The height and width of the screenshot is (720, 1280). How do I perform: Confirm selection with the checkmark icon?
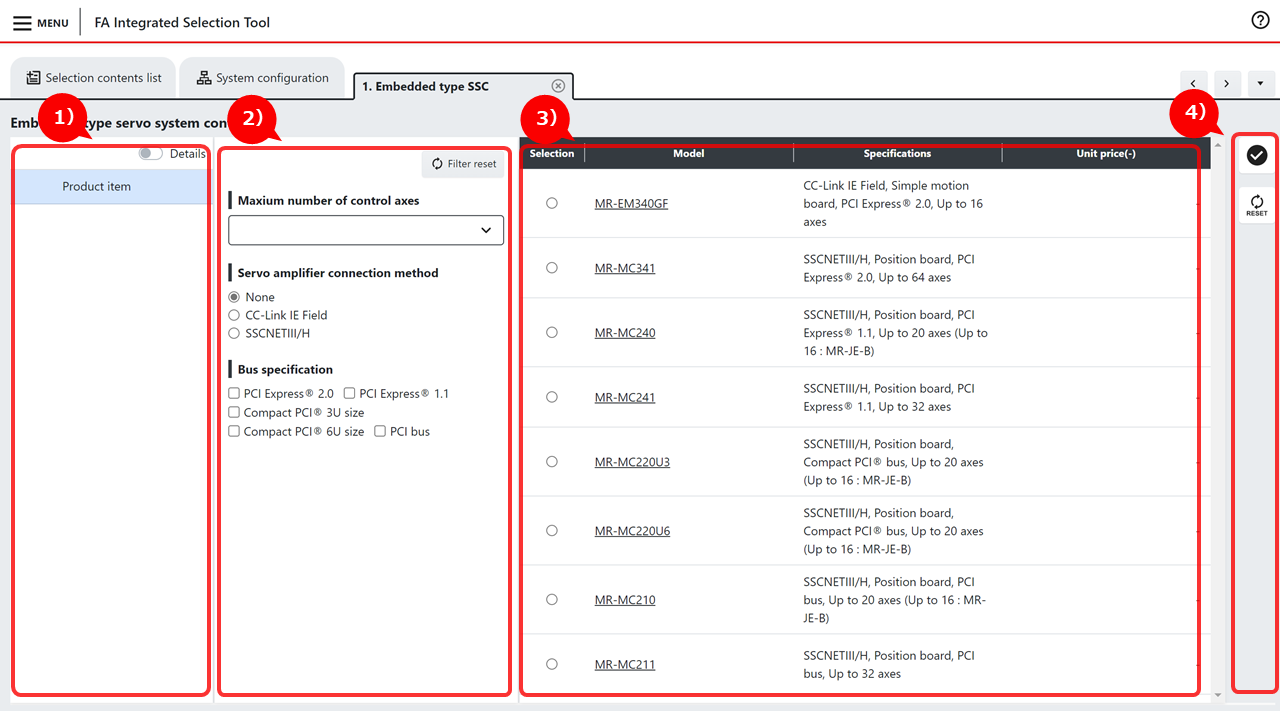[1257, 155]
